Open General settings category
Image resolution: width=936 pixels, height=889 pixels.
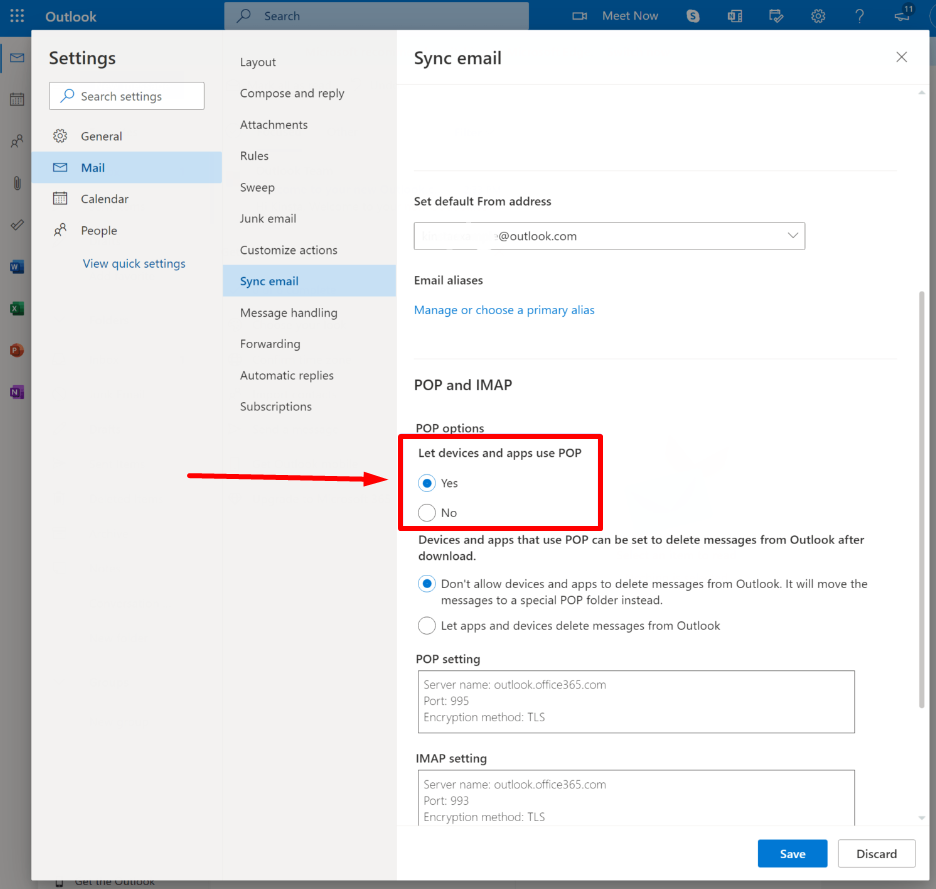(x=127, y=136)
